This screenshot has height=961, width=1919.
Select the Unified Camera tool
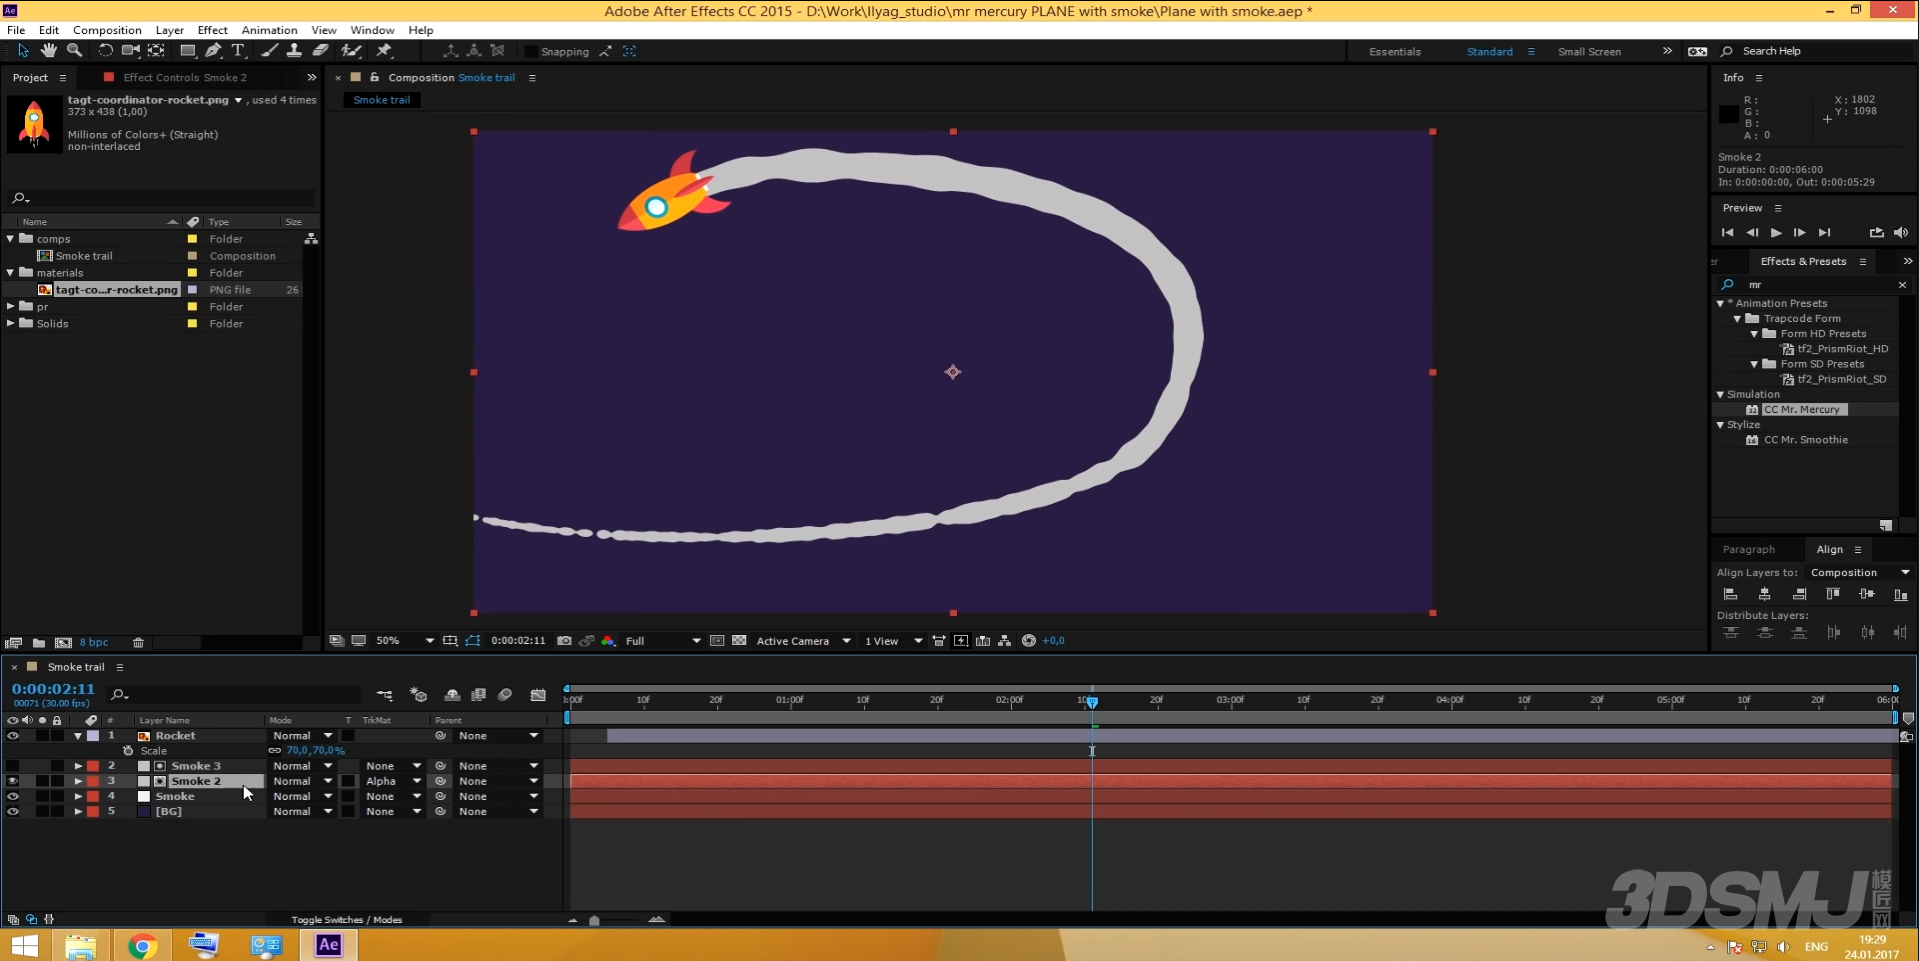[130, 50]
